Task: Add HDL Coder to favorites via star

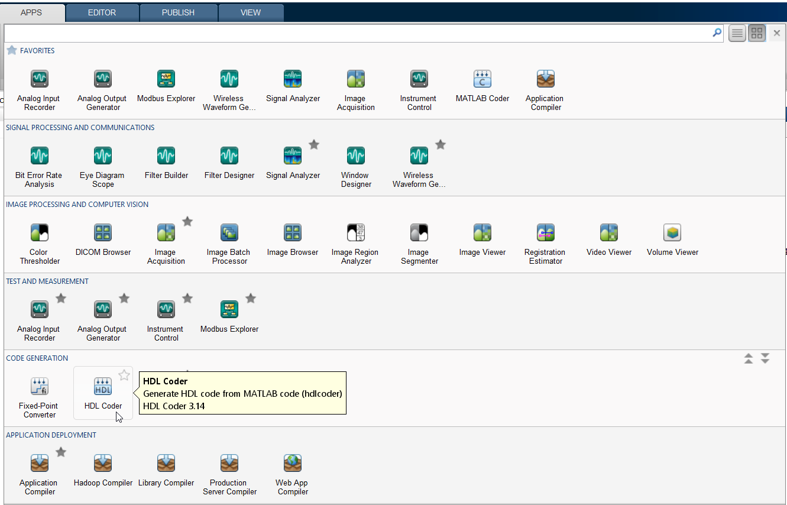Action: point(124,375)
